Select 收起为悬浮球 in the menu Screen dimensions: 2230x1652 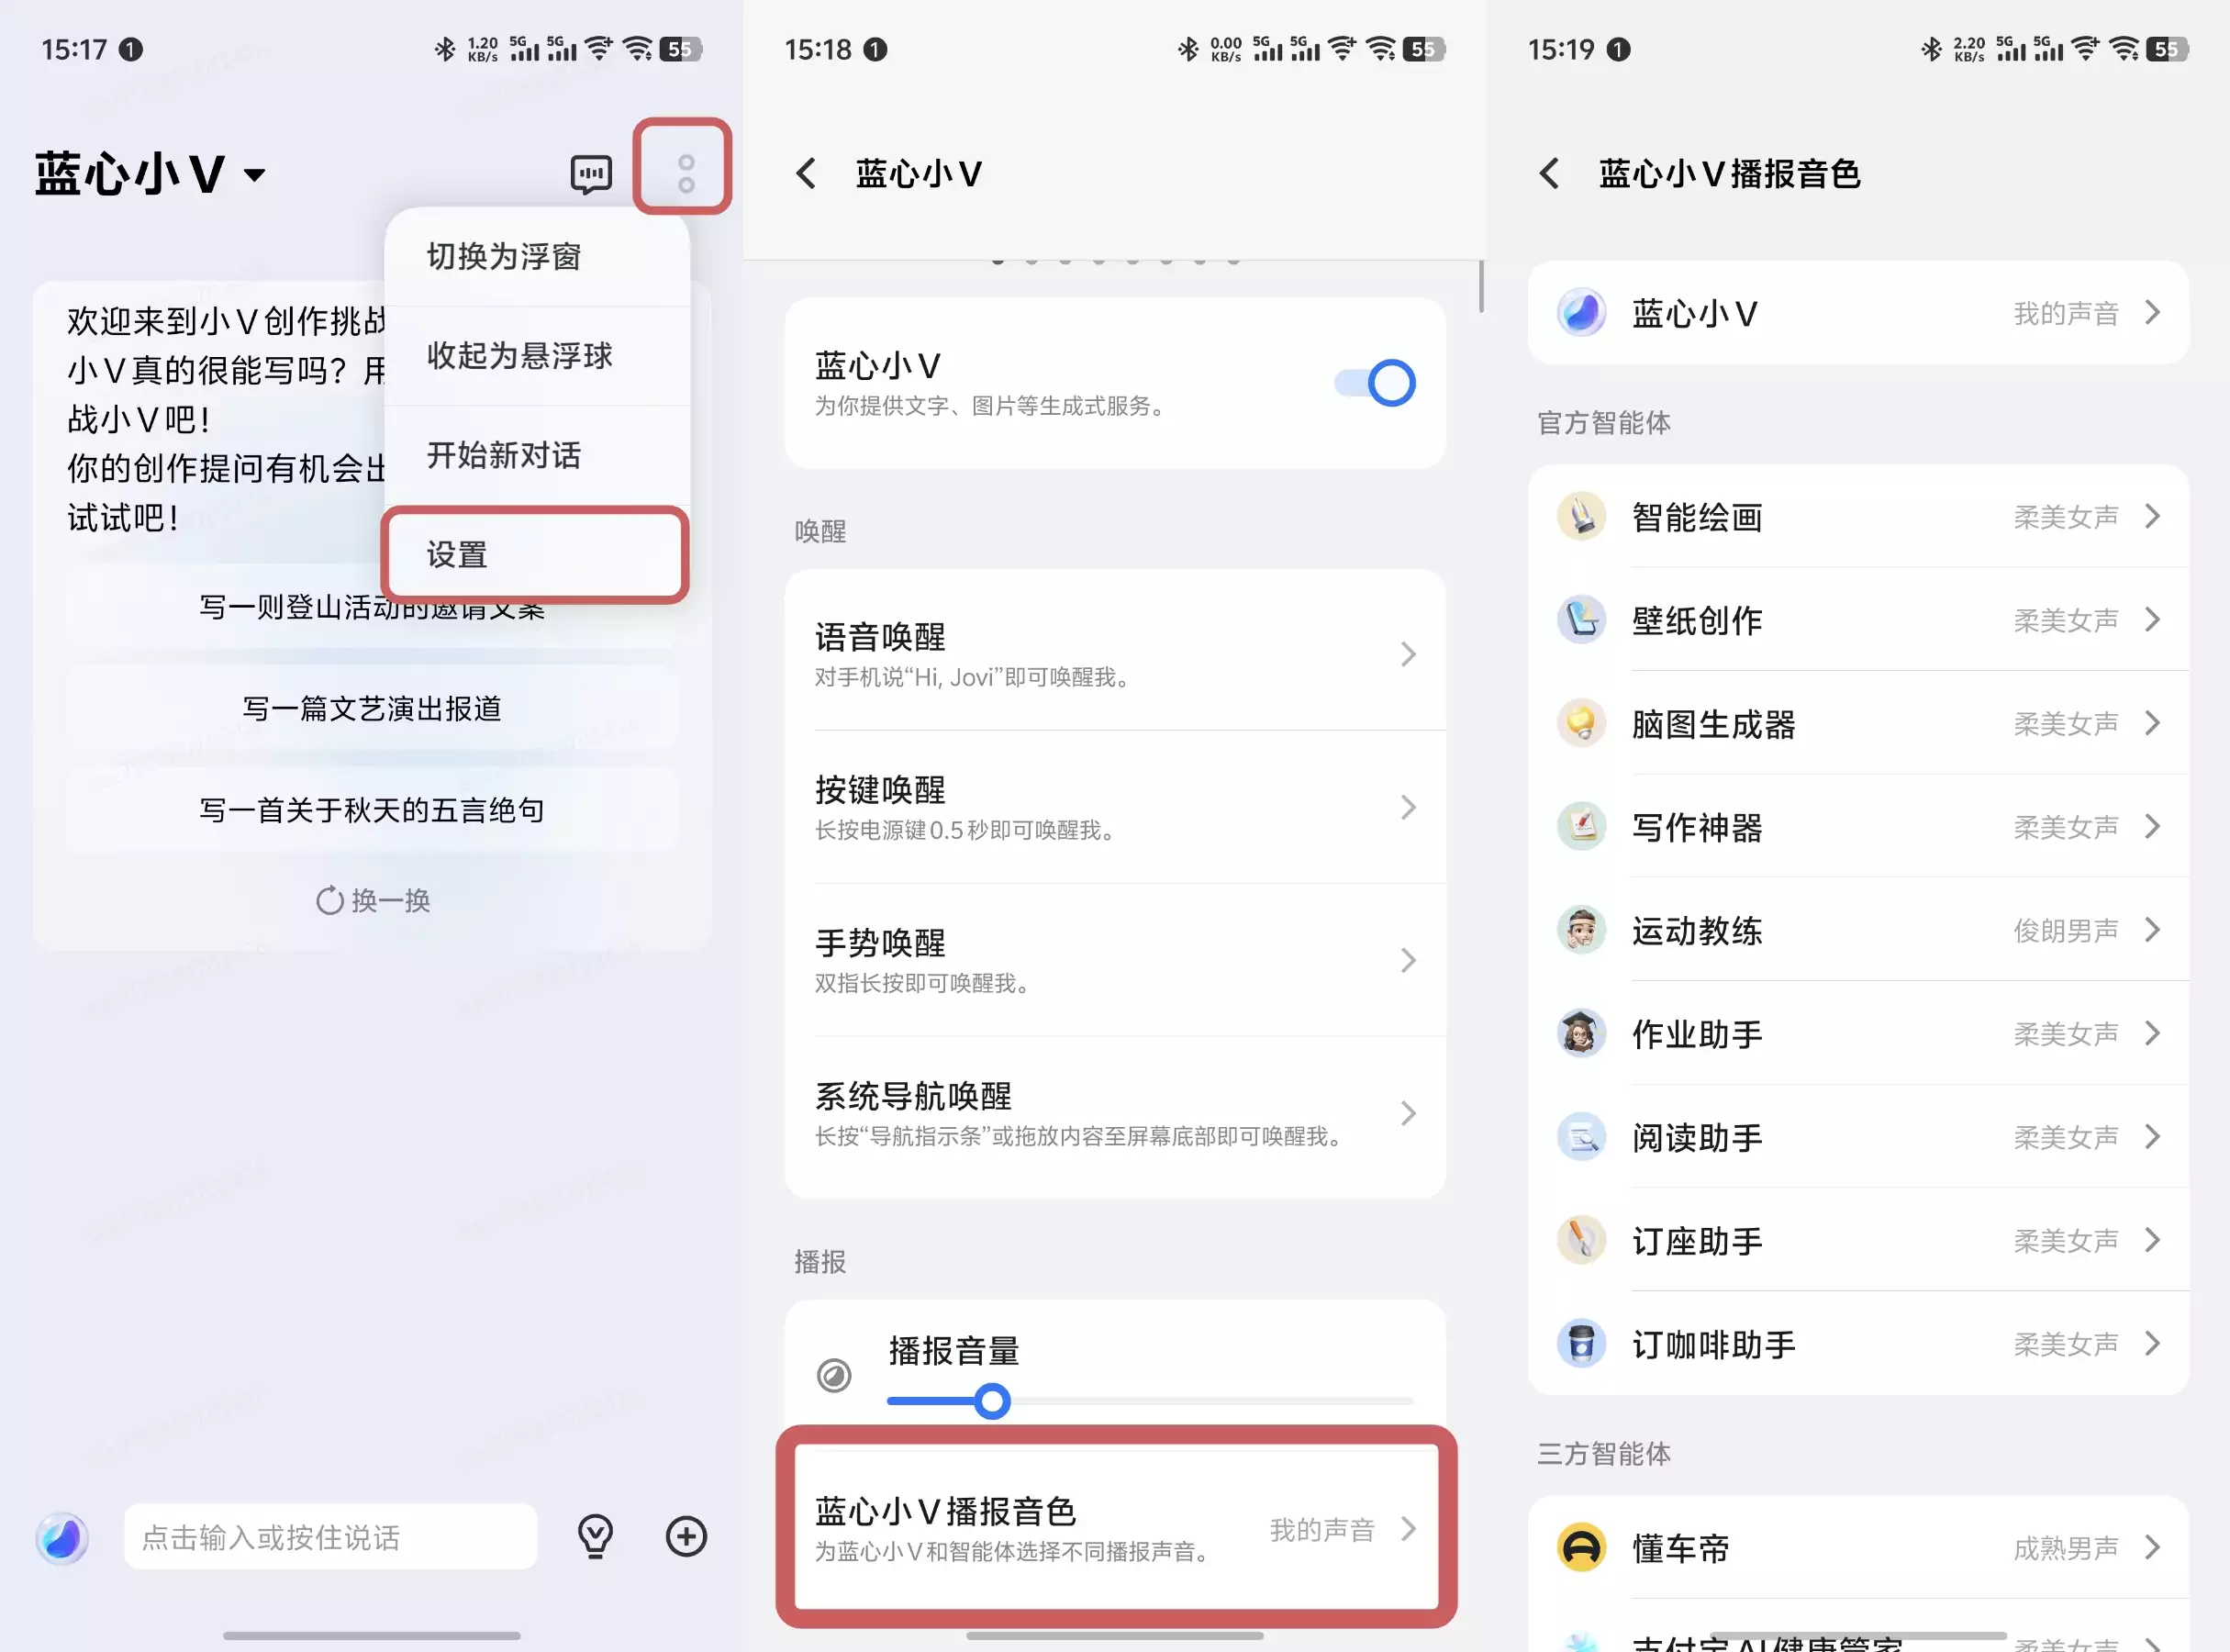[x=537, y=356]
